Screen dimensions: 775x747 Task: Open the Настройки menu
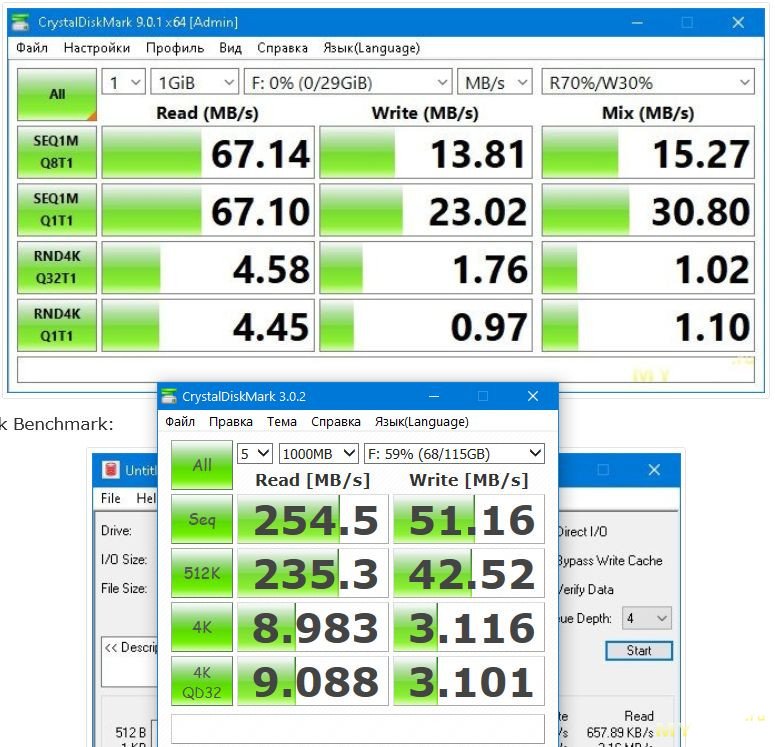96,48
